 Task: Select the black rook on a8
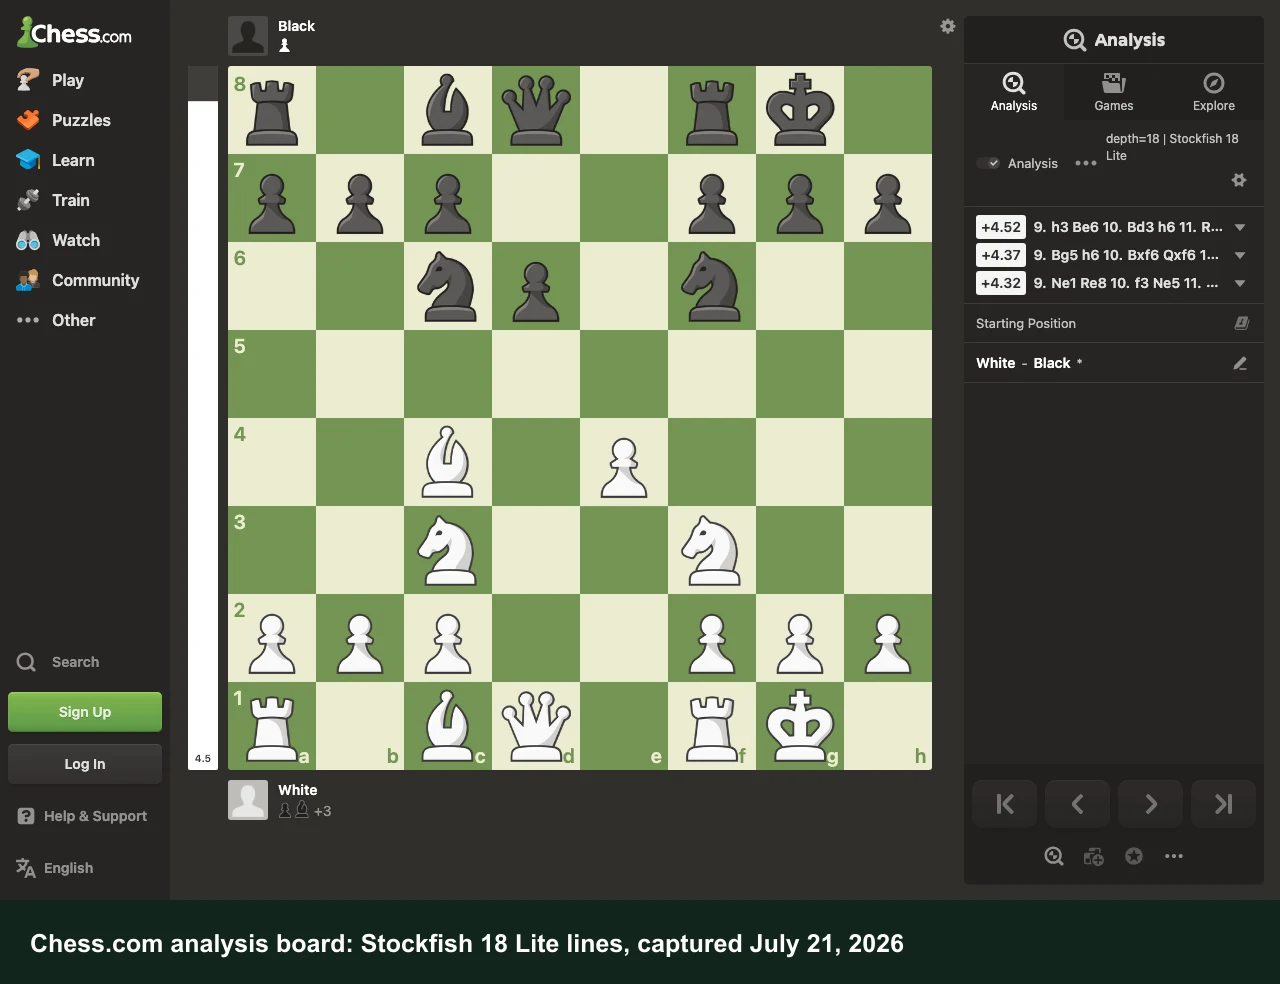272,110
